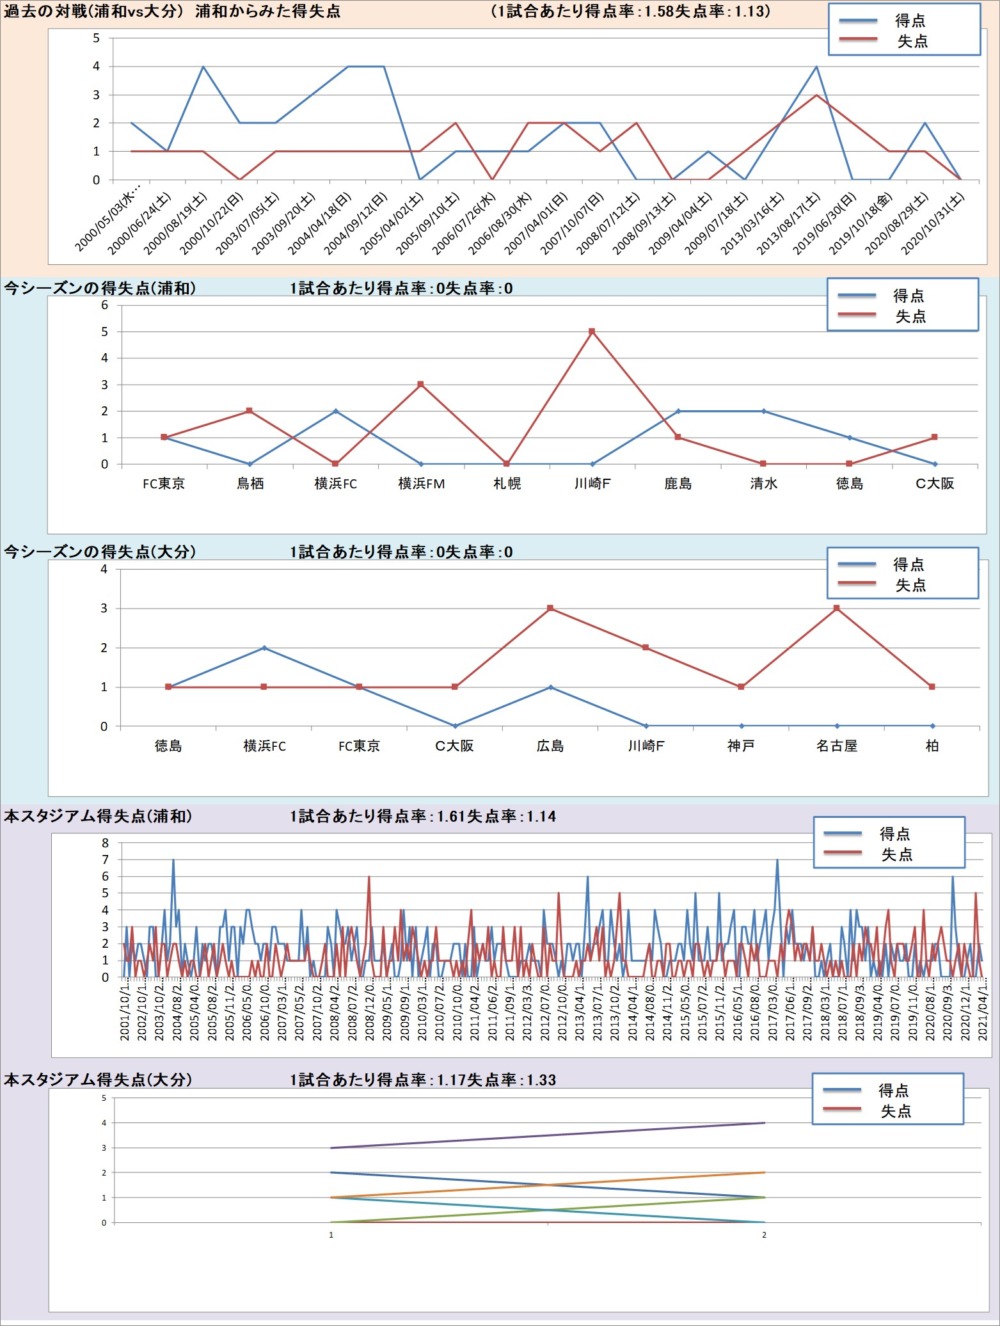This screenshot has width=1000, height=1326.
Task: Select the 本スタジアム得失点(浦和) chart title
Action: coord(98,817)
